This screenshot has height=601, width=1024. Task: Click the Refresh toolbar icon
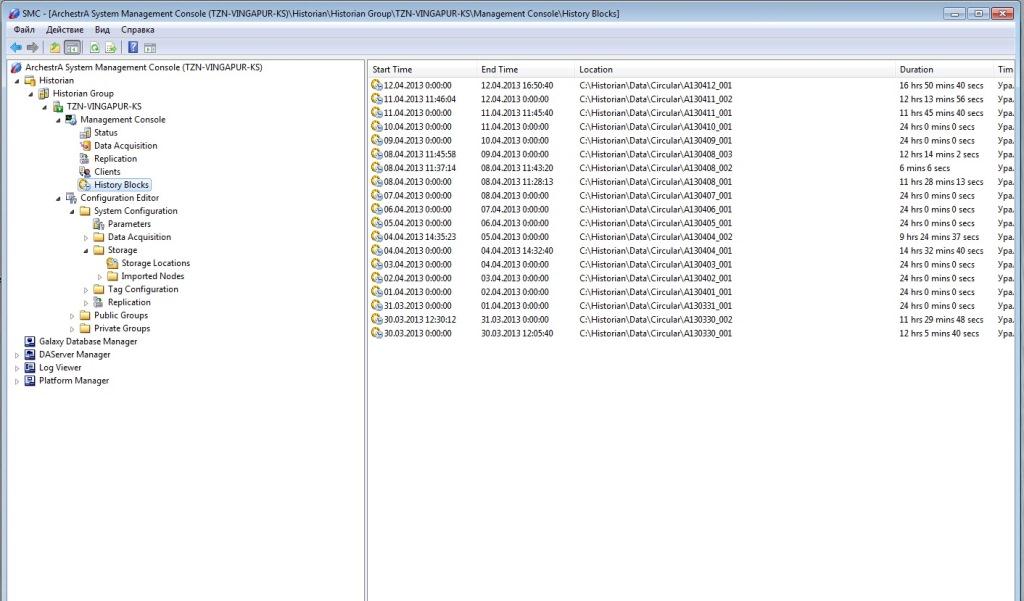point(95,47)
